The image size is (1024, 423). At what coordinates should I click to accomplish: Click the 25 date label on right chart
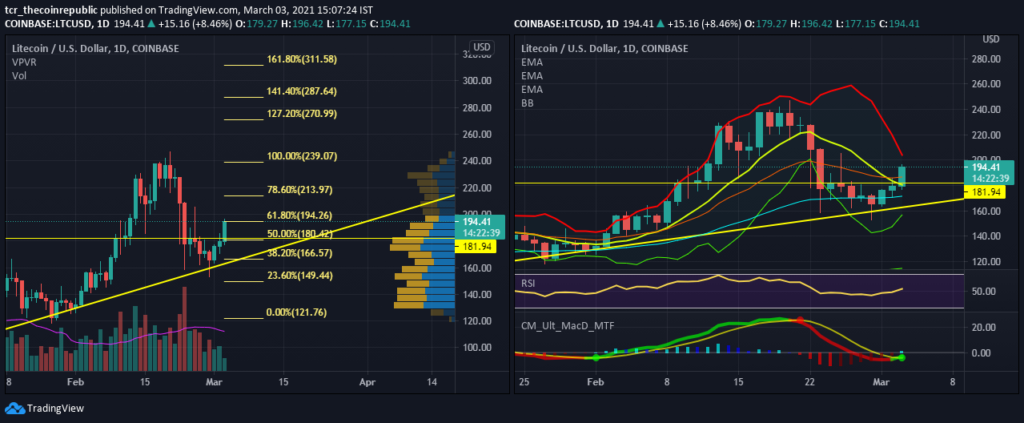pos(522,381)
